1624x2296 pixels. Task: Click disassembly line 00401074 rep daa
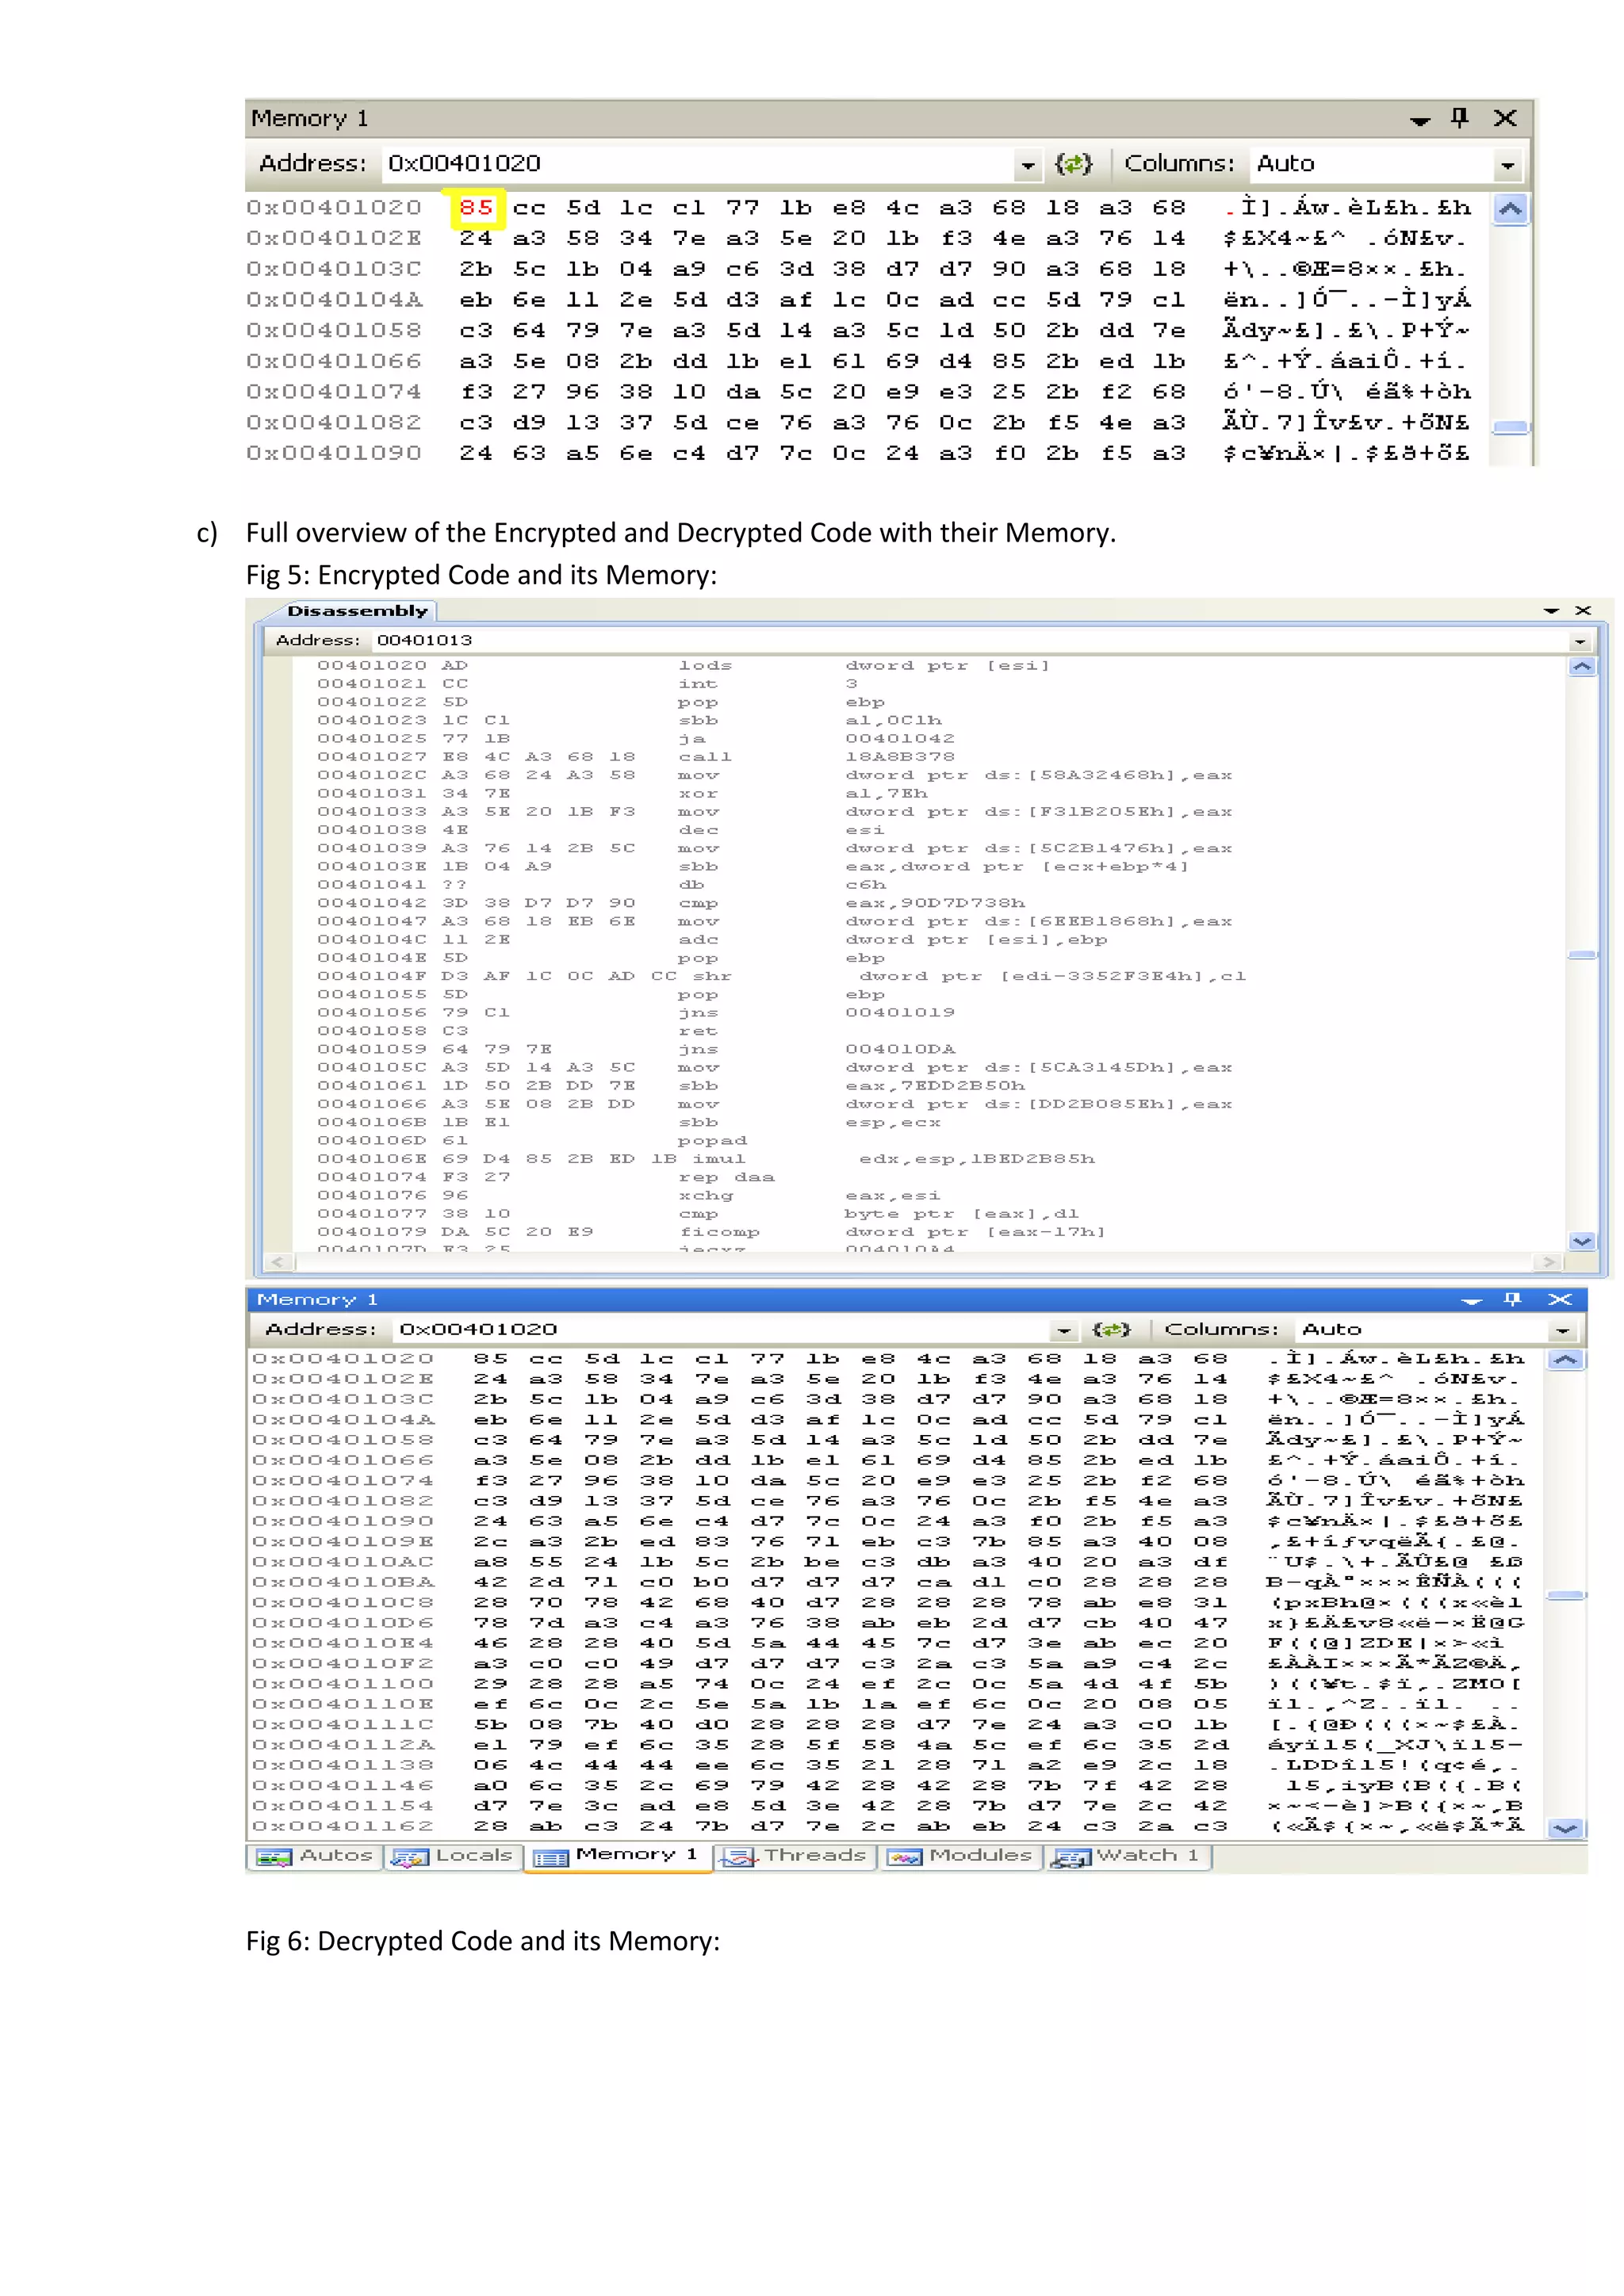tap(546, 1178)
